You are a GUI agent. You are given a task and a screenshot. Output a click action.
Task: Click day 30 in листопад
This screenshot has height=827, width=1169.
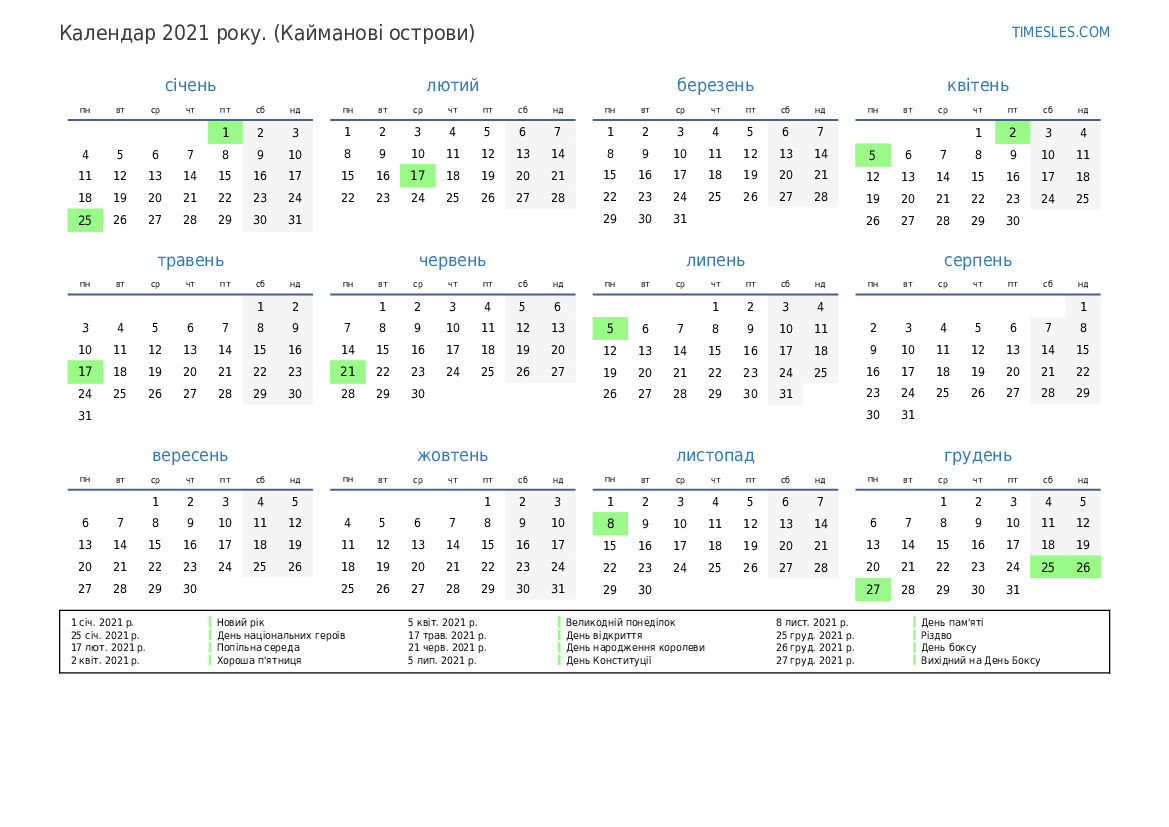tap(645, 590)
